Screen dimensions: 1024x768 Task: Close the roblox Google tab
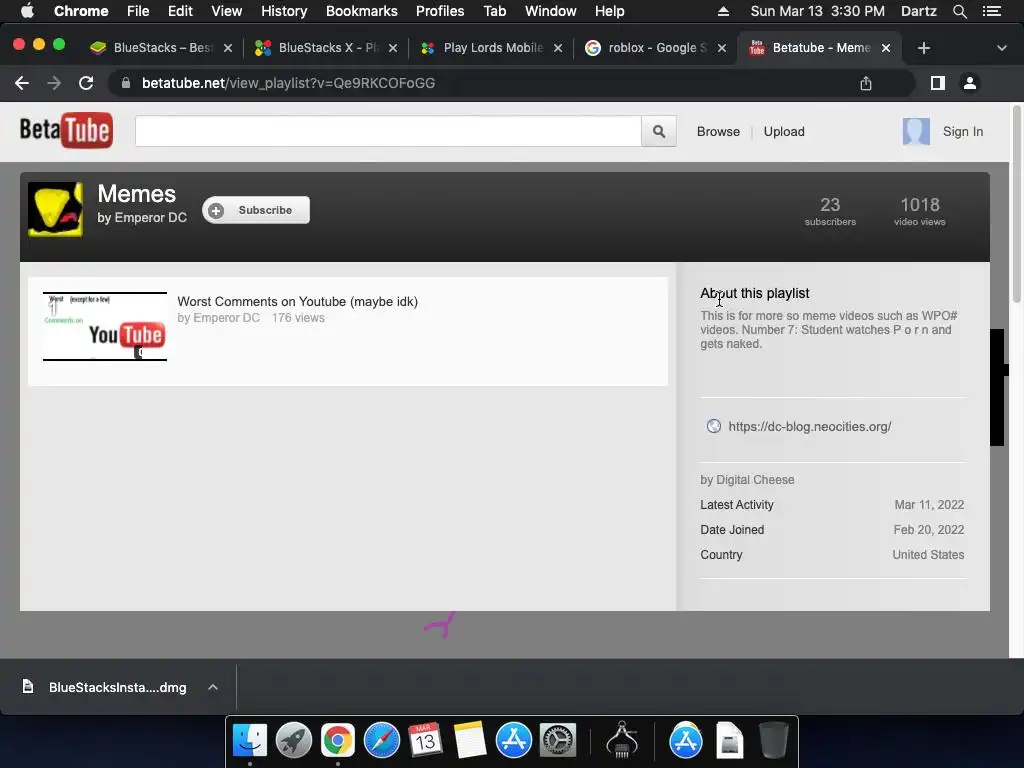(721, 48)
